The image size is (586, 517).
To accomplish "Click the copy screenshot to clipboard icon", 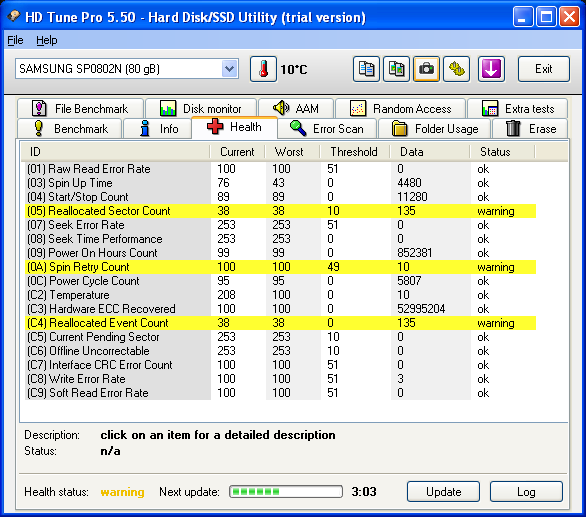I will pyautogui.click(x=396, y=69).
